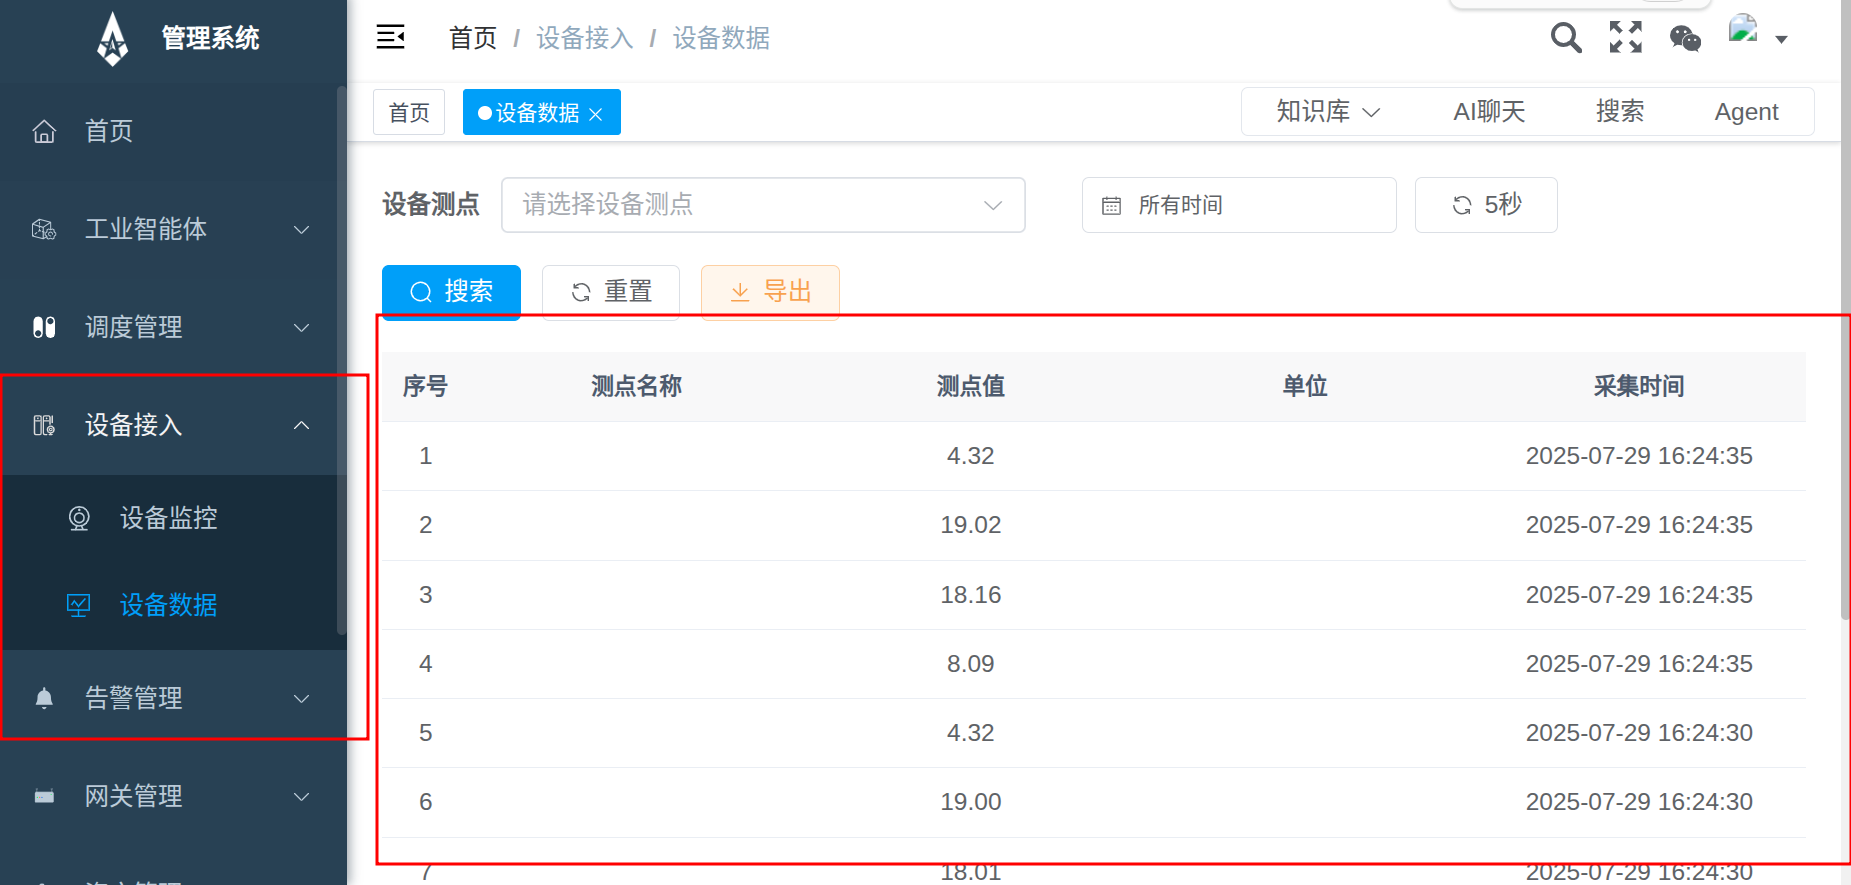This screenshot has width=1851, height=885.
Task: Open the 知识库 dropdown menu
Action: [x=1327, y=112]
